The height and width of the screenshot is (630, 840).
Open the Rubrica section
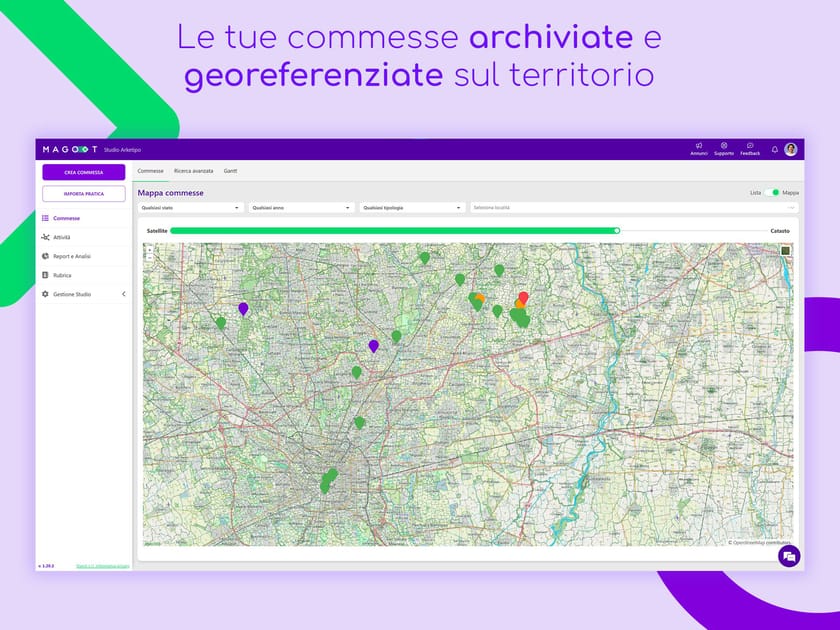click(62, 275)
